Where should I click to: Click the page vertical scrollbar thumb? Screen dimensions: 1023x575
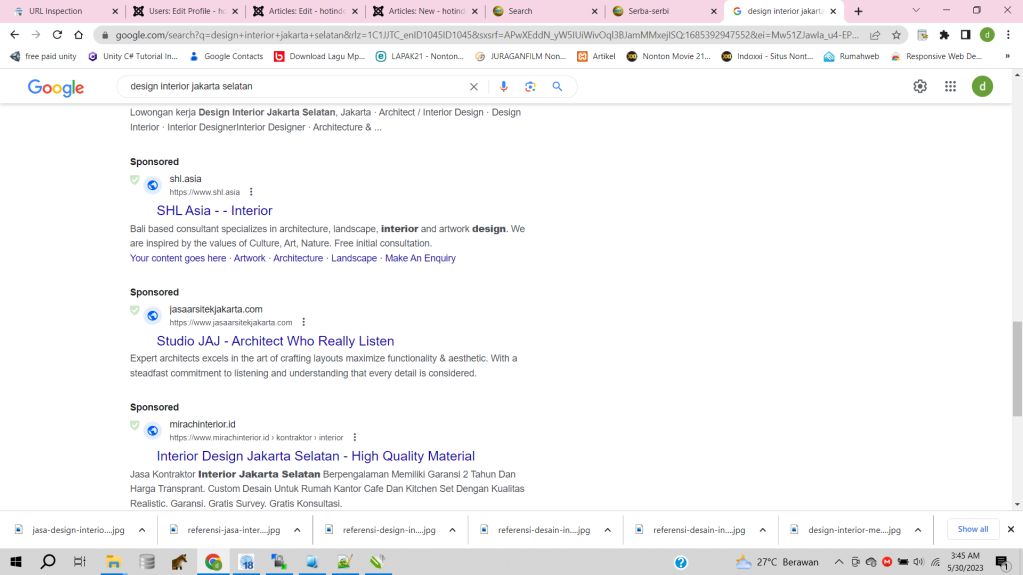tap(1017, 368)
